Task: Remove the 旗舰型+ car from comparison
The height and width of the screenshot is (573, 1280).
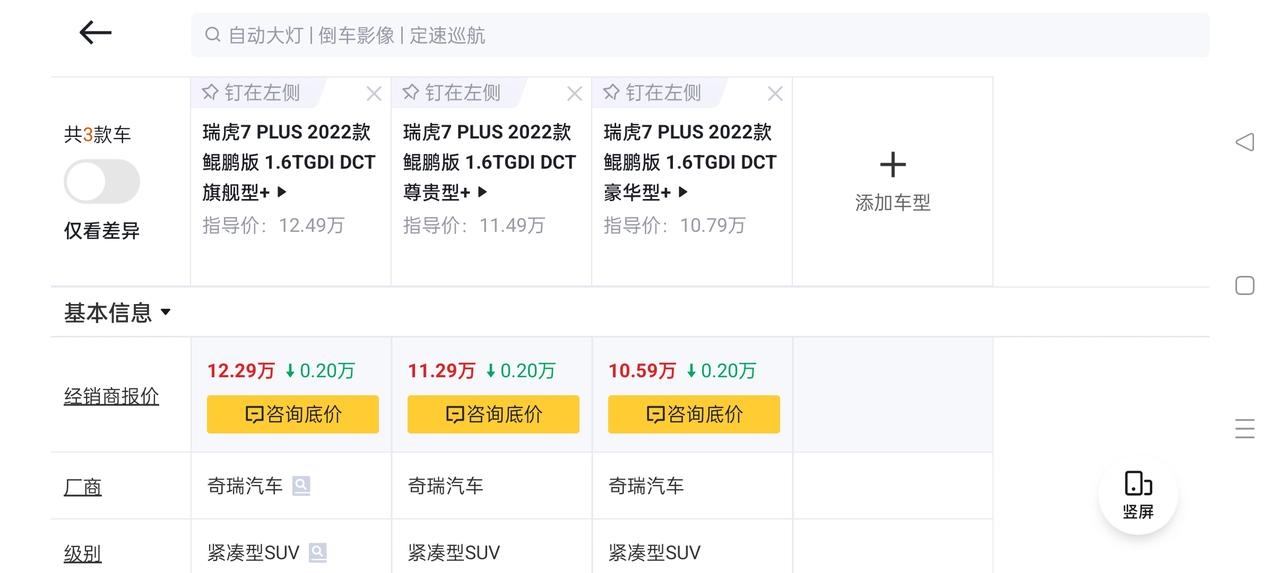Action: tap(374, 94)
